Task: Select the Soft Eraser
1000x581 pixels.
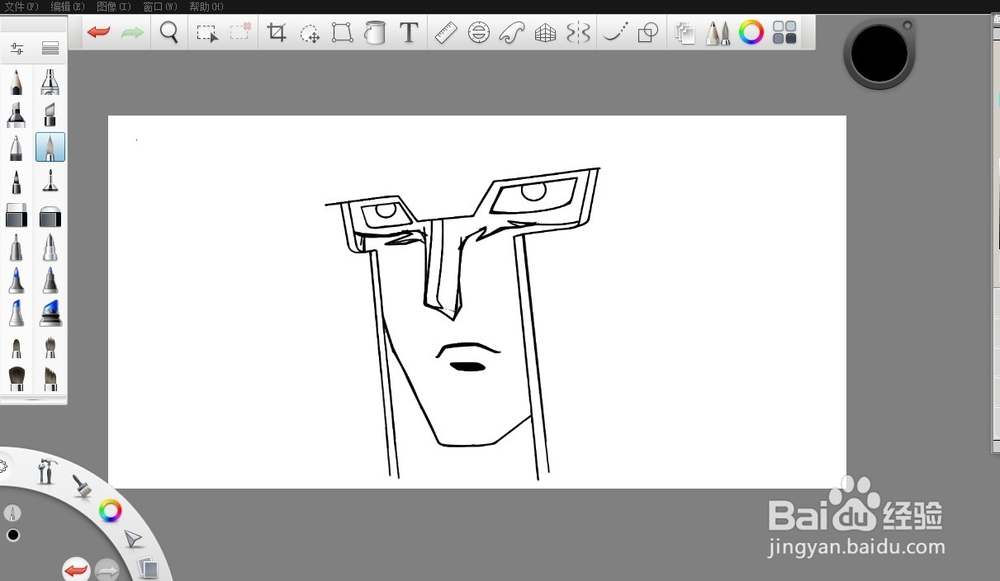Action: coord(50,216)
